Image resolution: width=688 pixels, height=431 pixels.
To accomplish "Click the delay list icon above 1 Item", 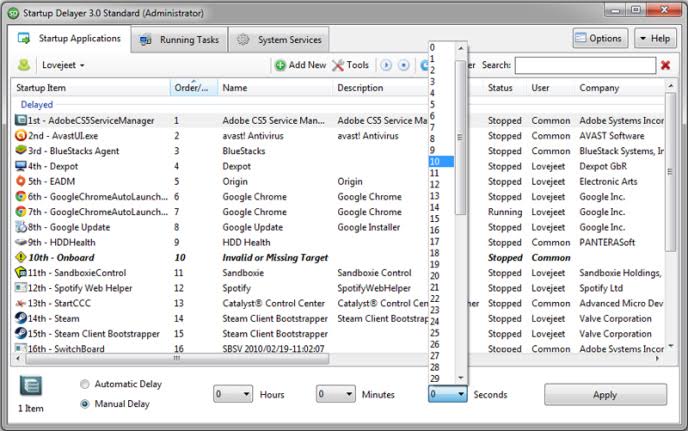I will click(31, 386).
